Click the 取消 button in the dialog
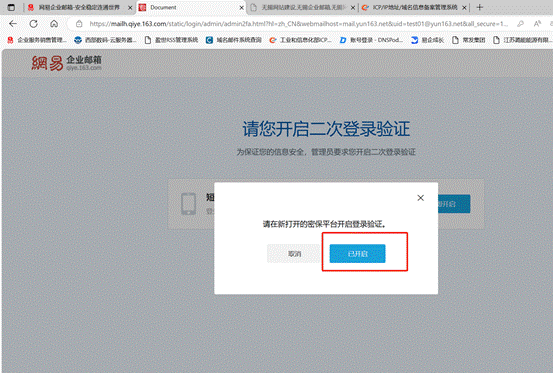The height and width of the screenshot is (373, 553). [293, 253]
